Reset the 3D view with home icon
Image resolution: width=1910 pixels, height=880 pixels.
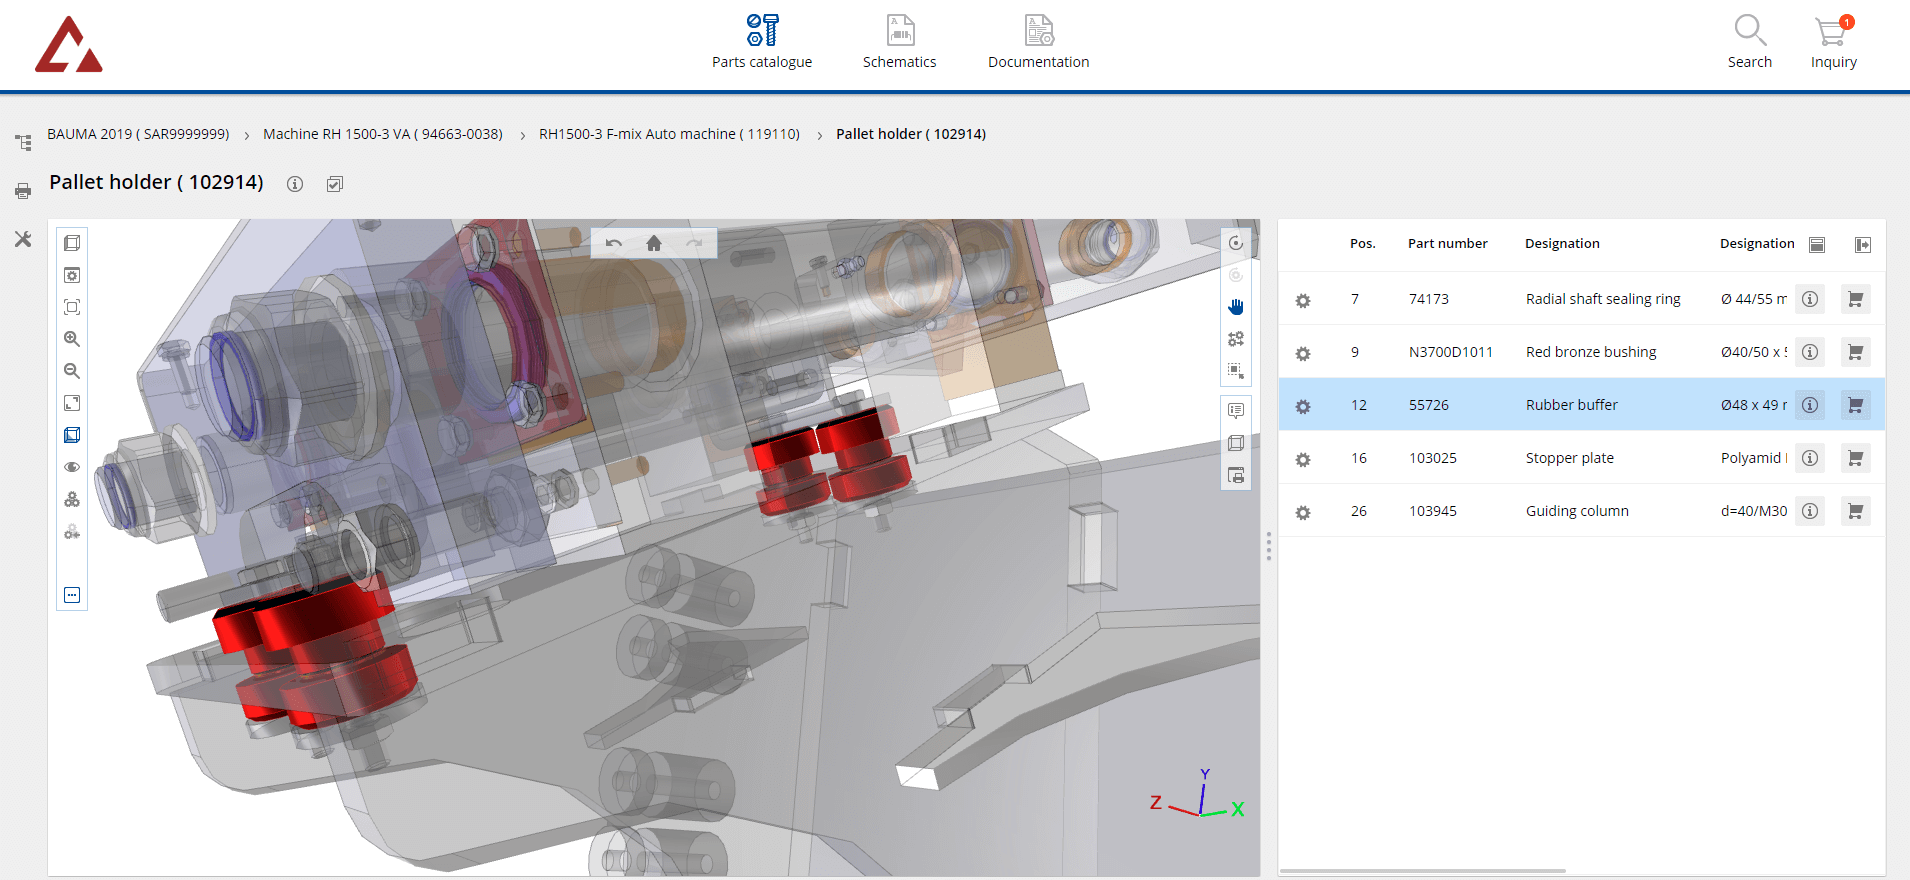coord(654,243)
